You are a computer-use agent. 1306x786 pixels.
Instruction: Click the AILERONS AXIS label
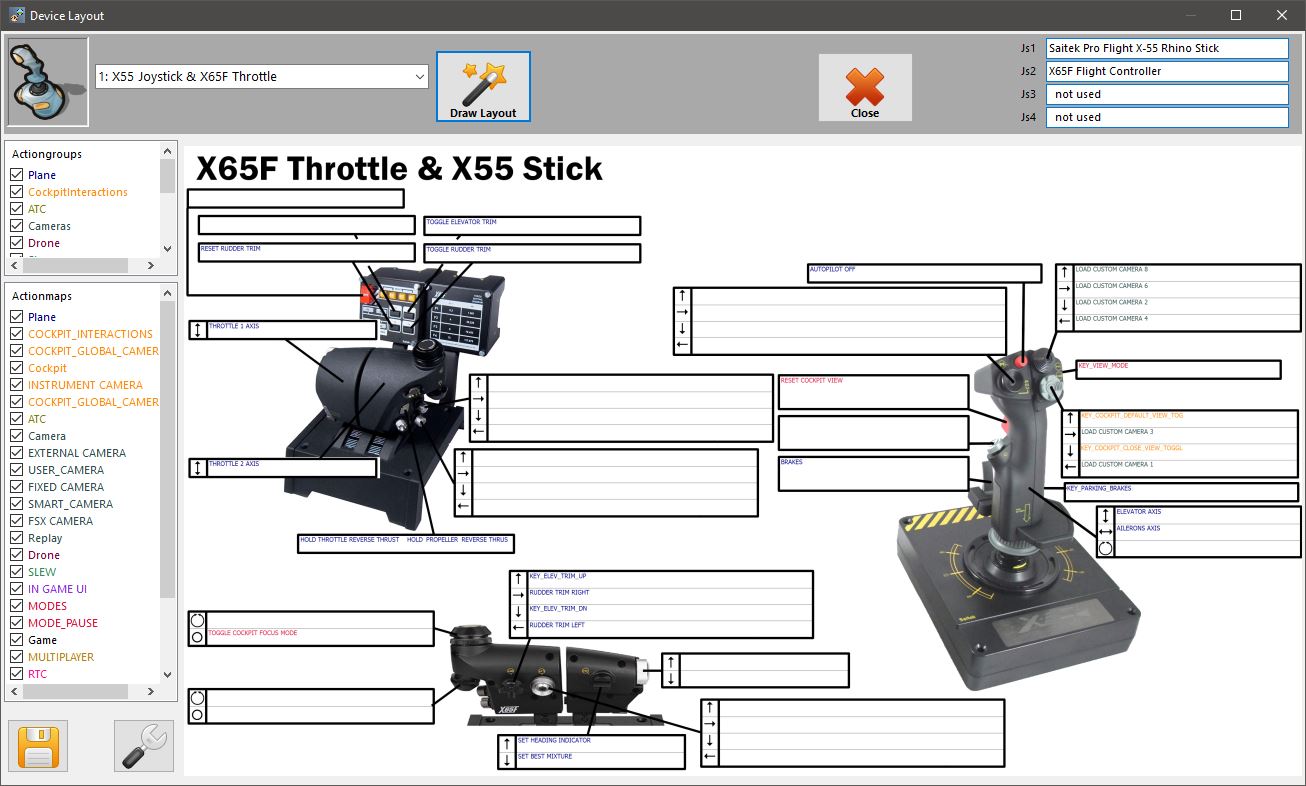click(x=1138, y=528)
